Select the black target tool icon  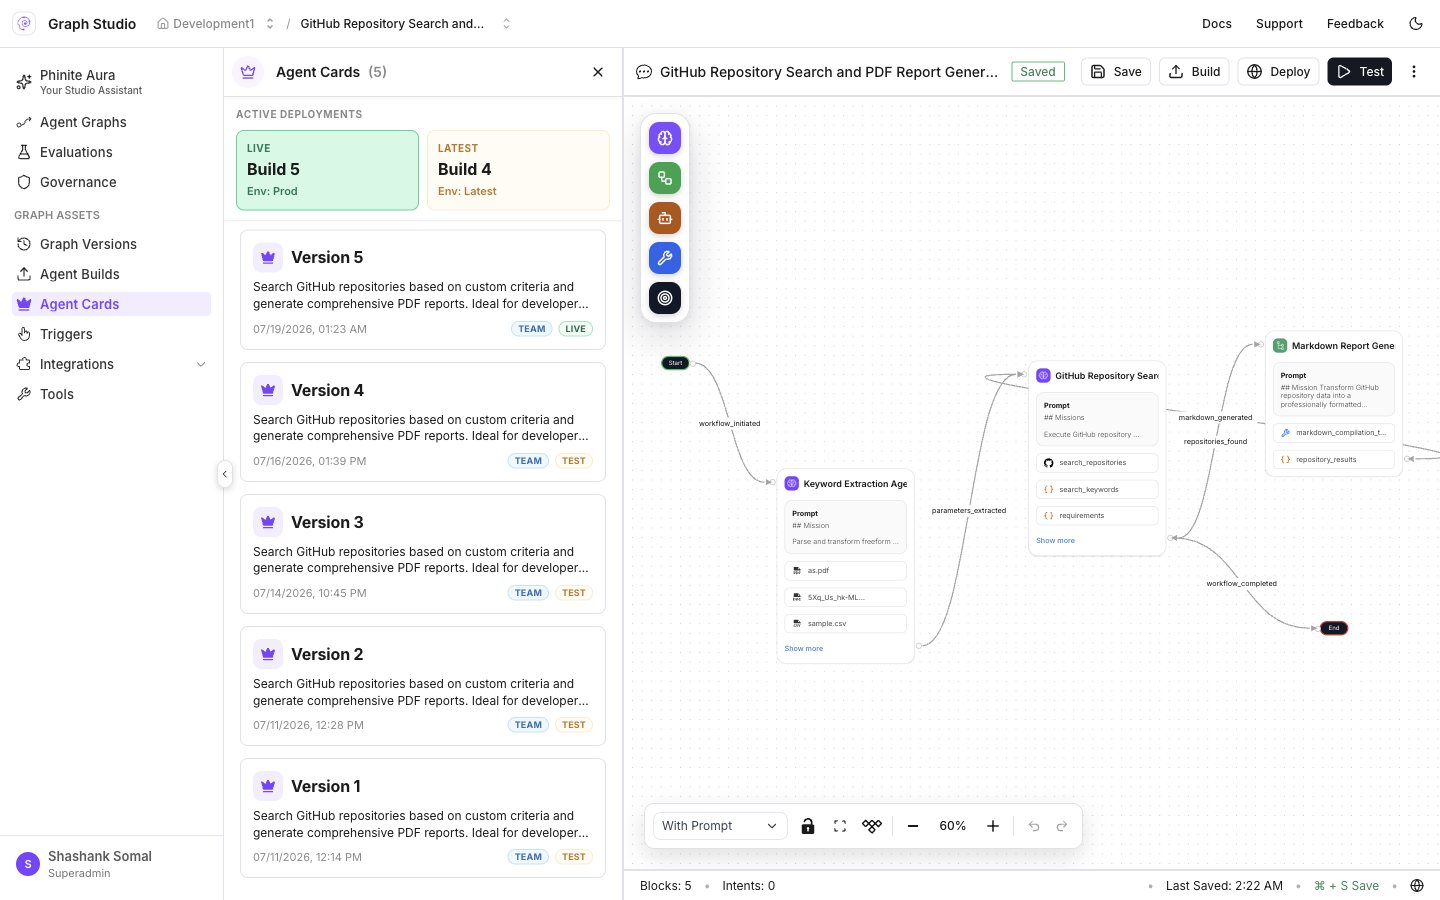665,298
